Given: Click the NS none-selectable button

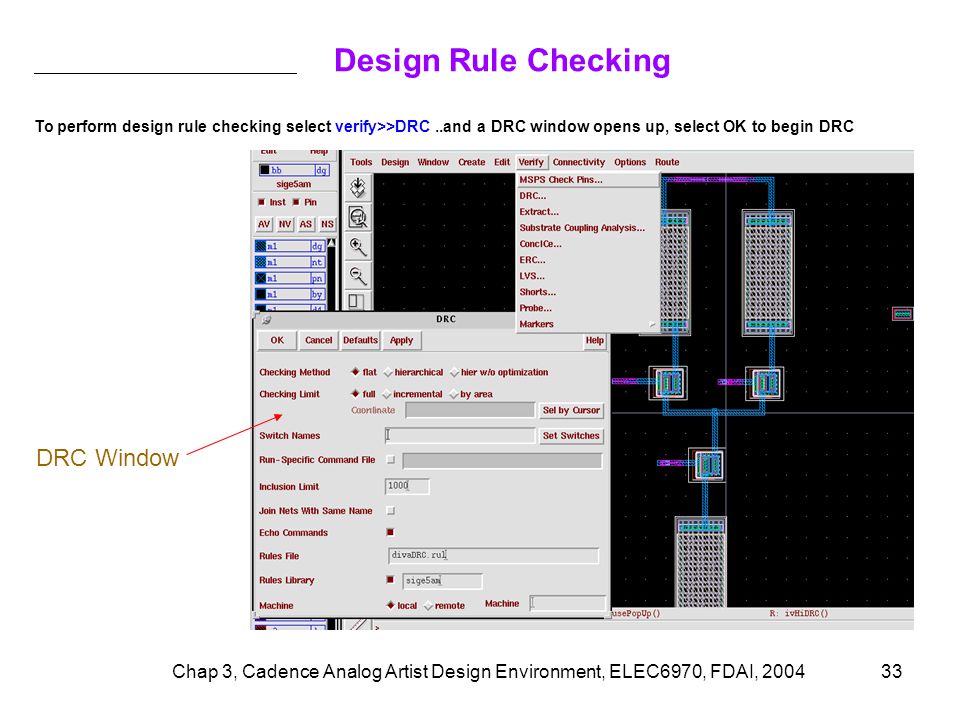Looking at the screenshot, I should [x=327, y=224].
